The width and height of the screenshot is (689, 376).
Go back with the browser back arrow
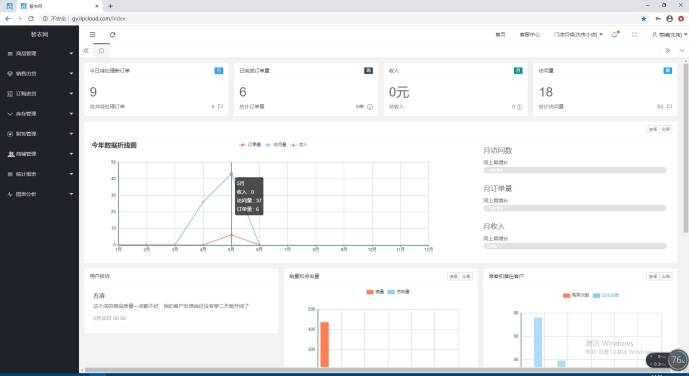[7, 18]
